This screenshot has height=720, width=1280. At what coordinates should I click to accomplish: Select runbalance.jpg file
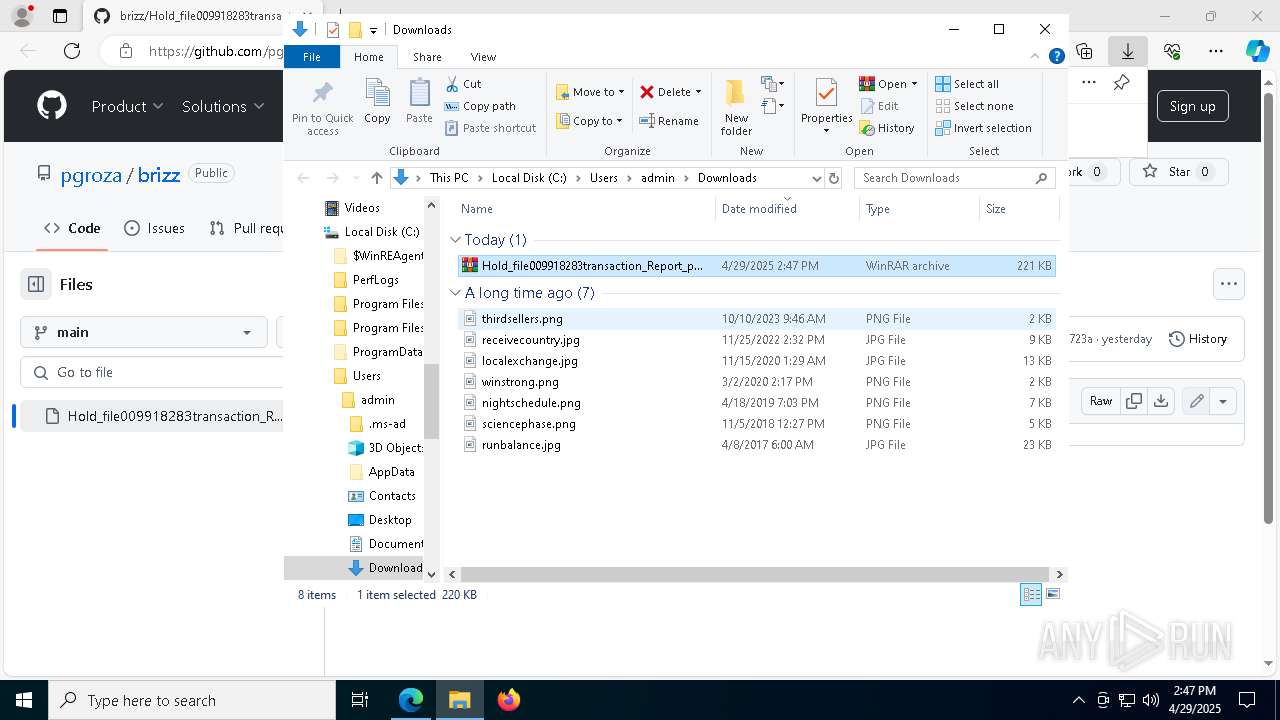(x=756, y=445)
